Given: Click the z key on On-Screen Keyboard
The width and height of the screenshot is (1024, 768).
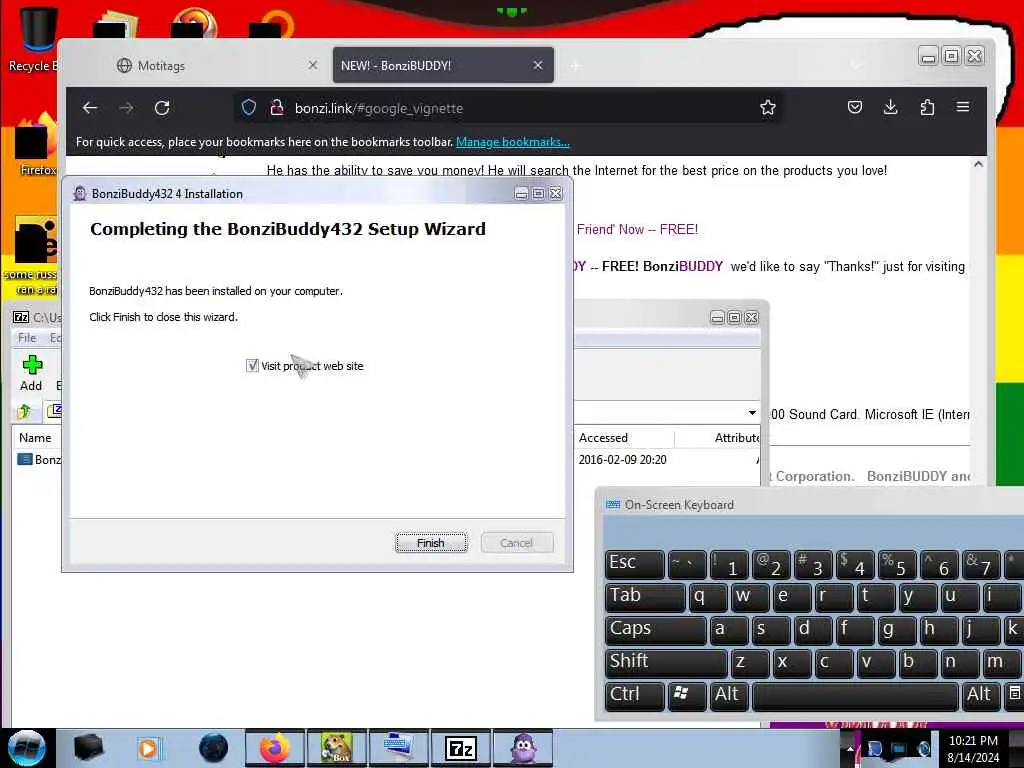Looking at the screenshot, I should coord(750,662).
